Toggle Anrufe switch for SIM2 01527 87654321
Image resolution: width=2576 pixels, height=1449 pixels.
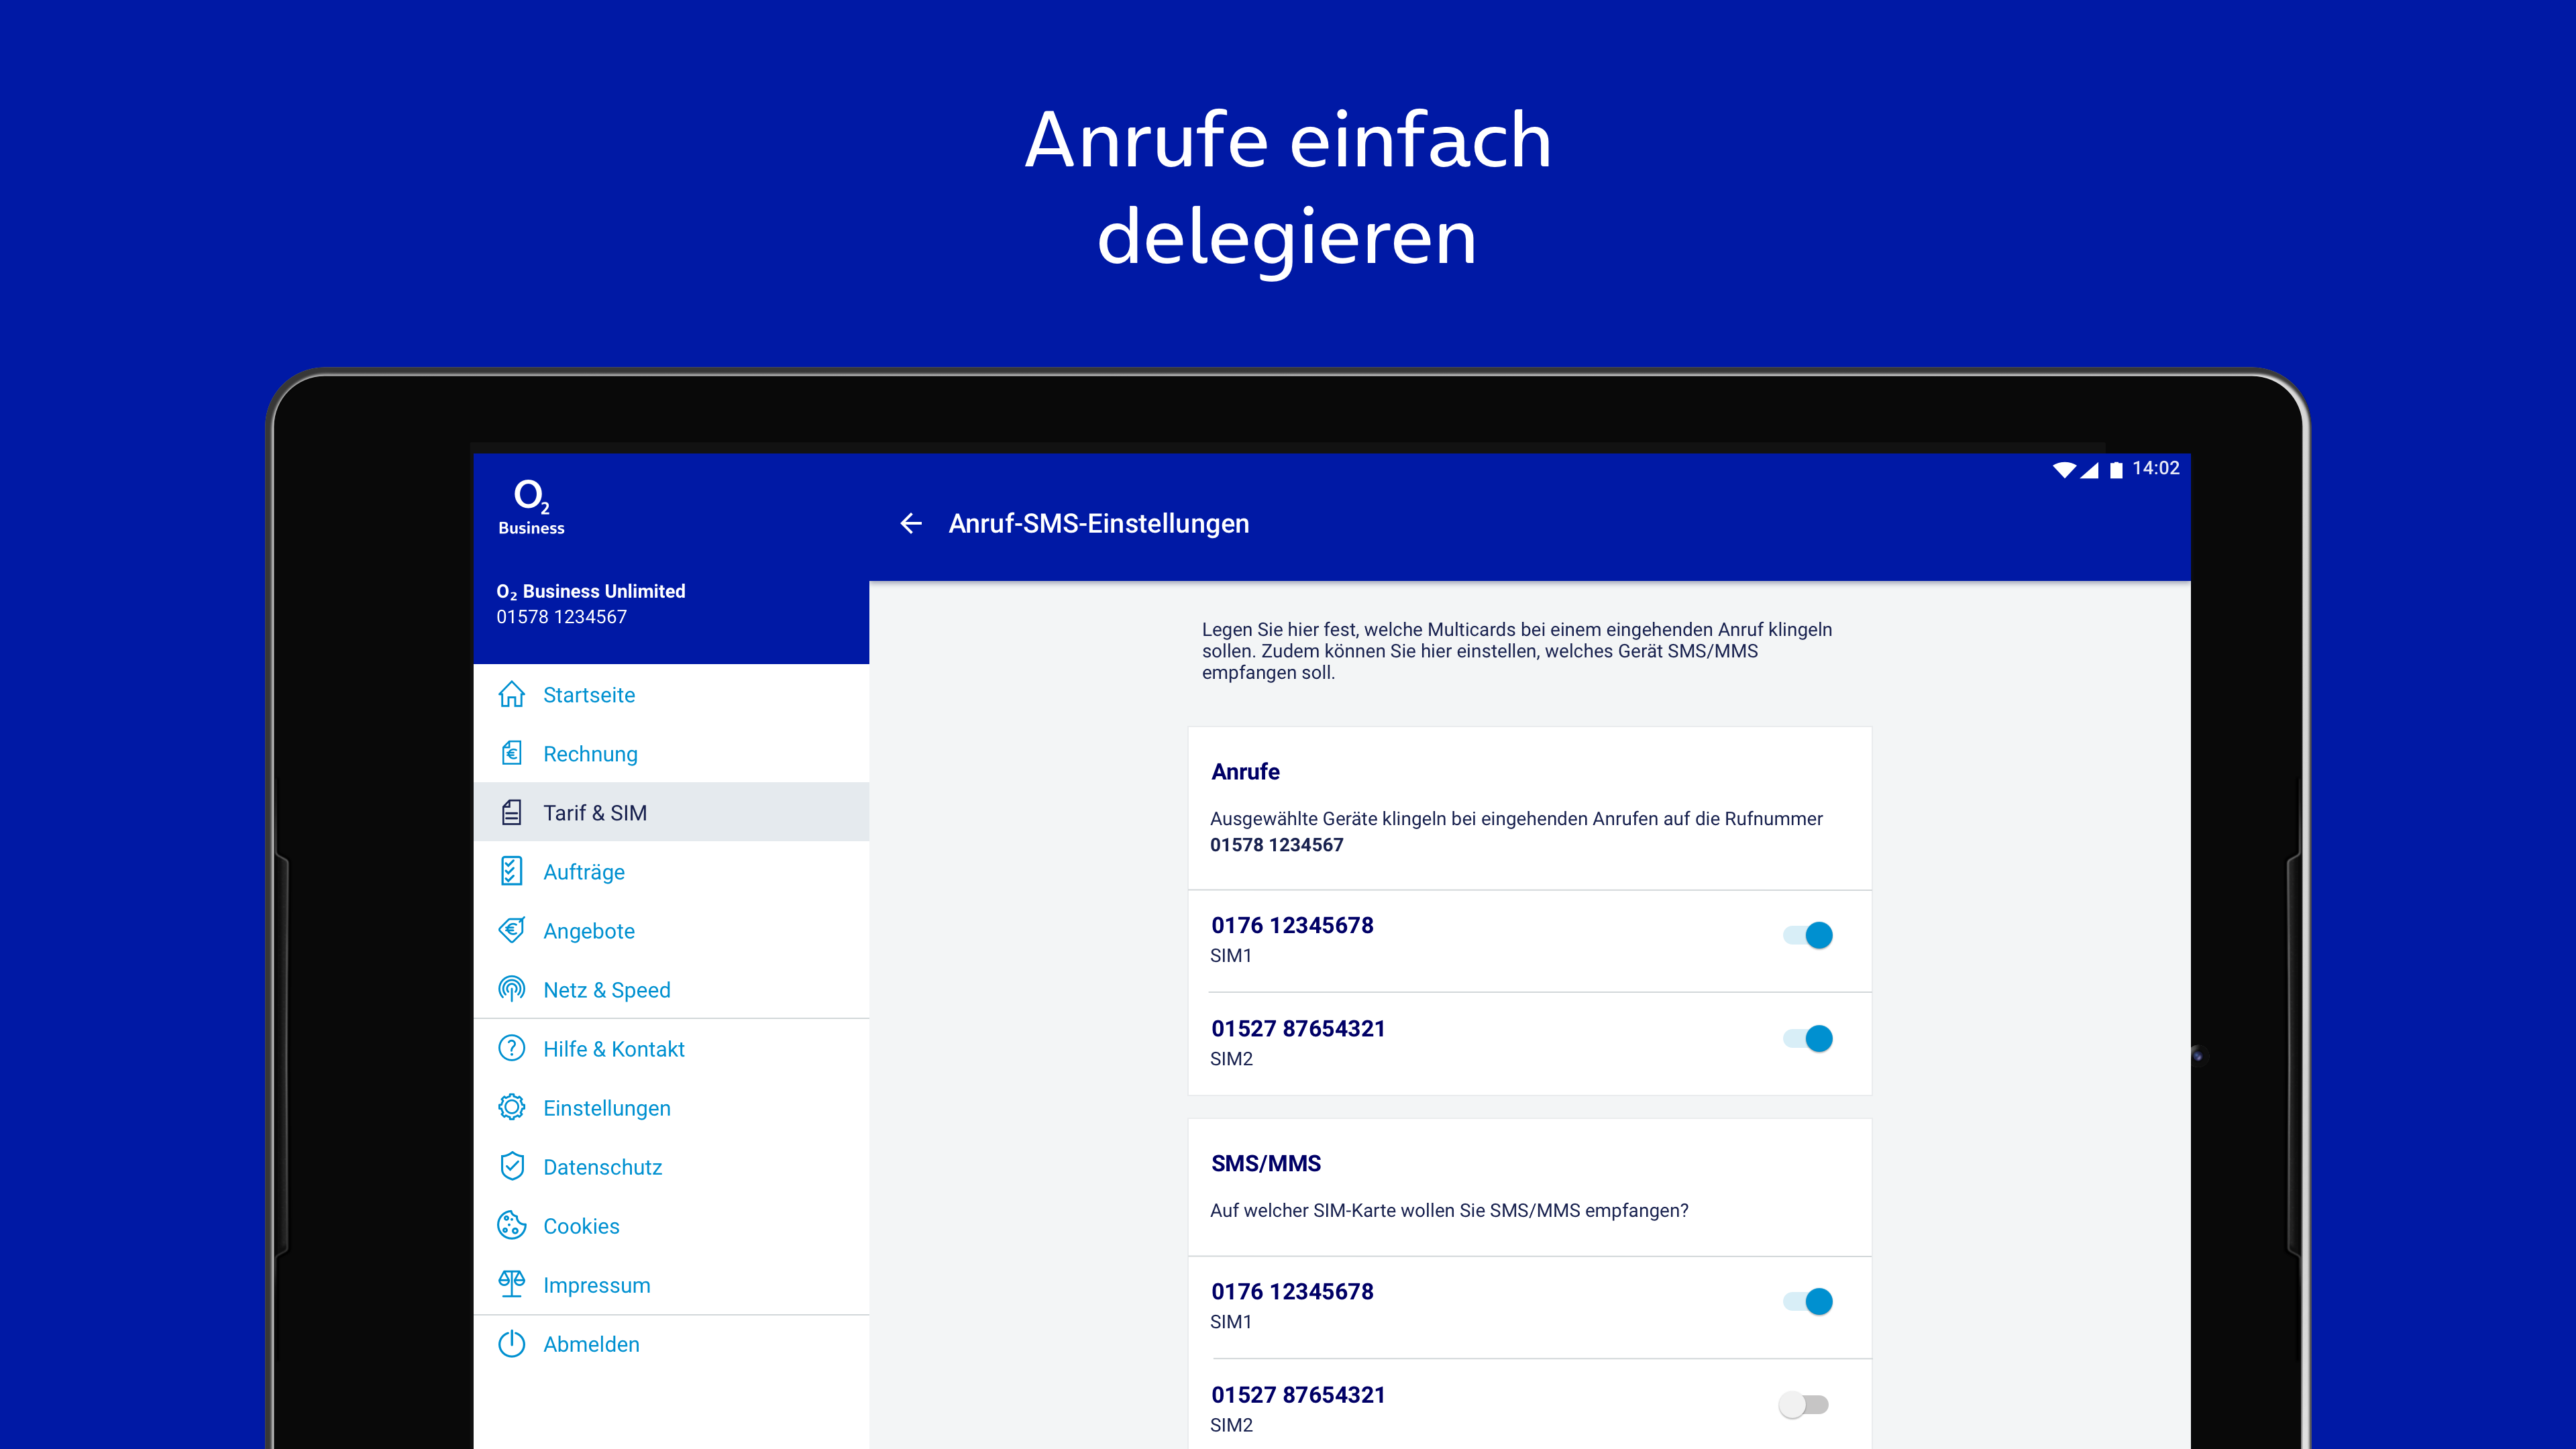click(1807, 1038)
